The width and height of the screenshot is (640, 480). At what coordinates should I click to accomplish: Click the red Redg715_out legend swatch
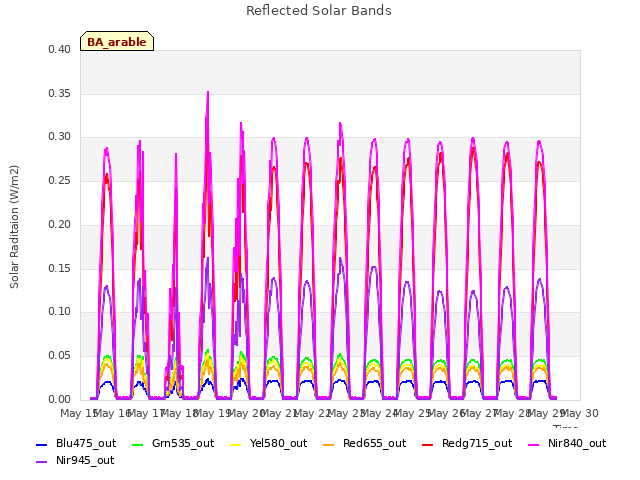427,444
